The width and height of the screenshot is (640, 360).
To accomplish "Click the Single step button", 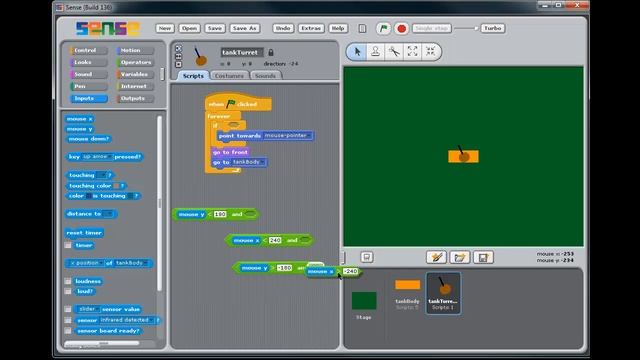I will 432,29.
